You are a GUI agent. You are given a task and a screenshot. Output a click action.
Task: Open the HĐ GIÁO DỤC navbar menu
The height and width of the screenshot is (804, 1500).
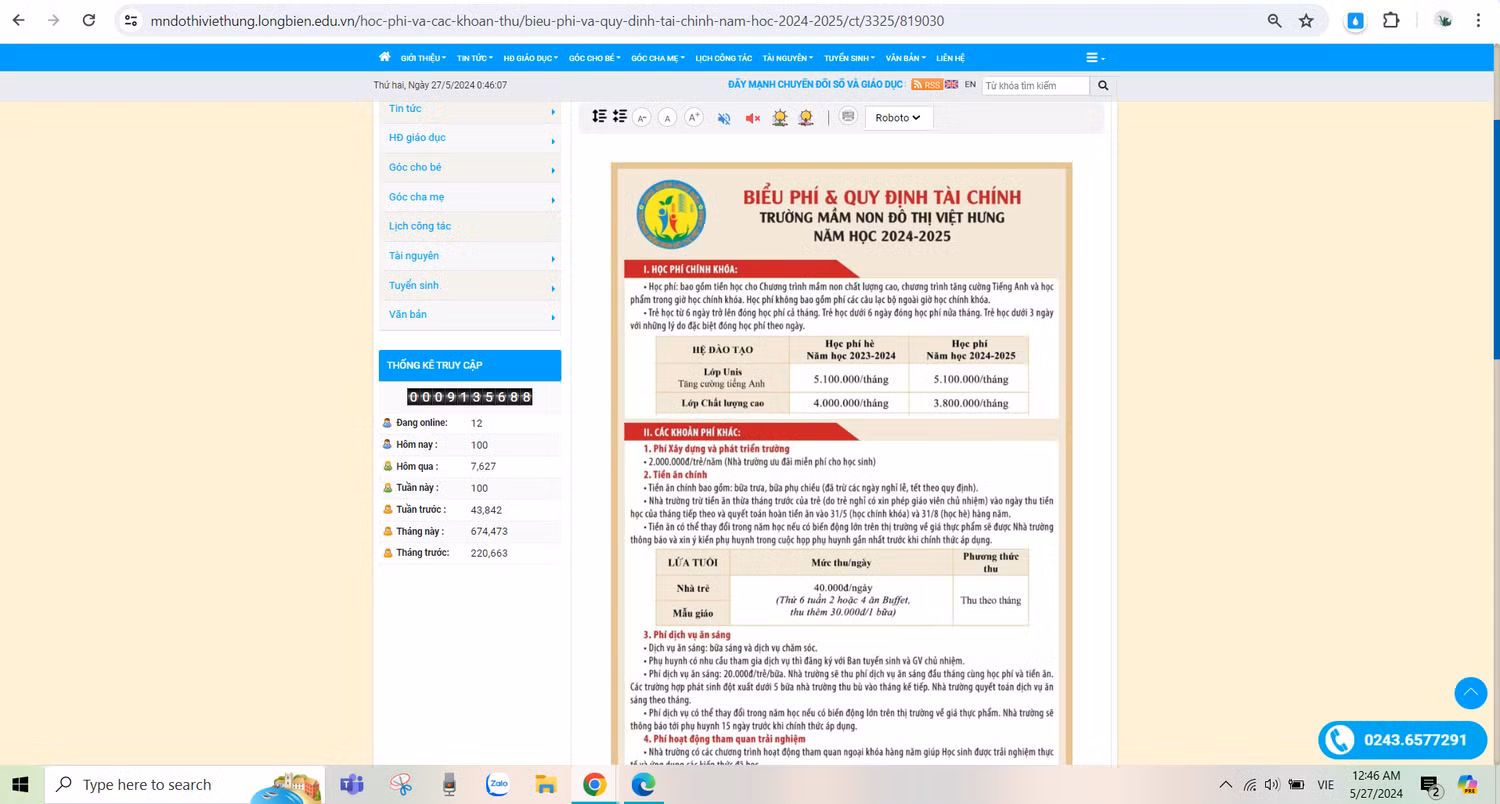click(x=531, y=58)
